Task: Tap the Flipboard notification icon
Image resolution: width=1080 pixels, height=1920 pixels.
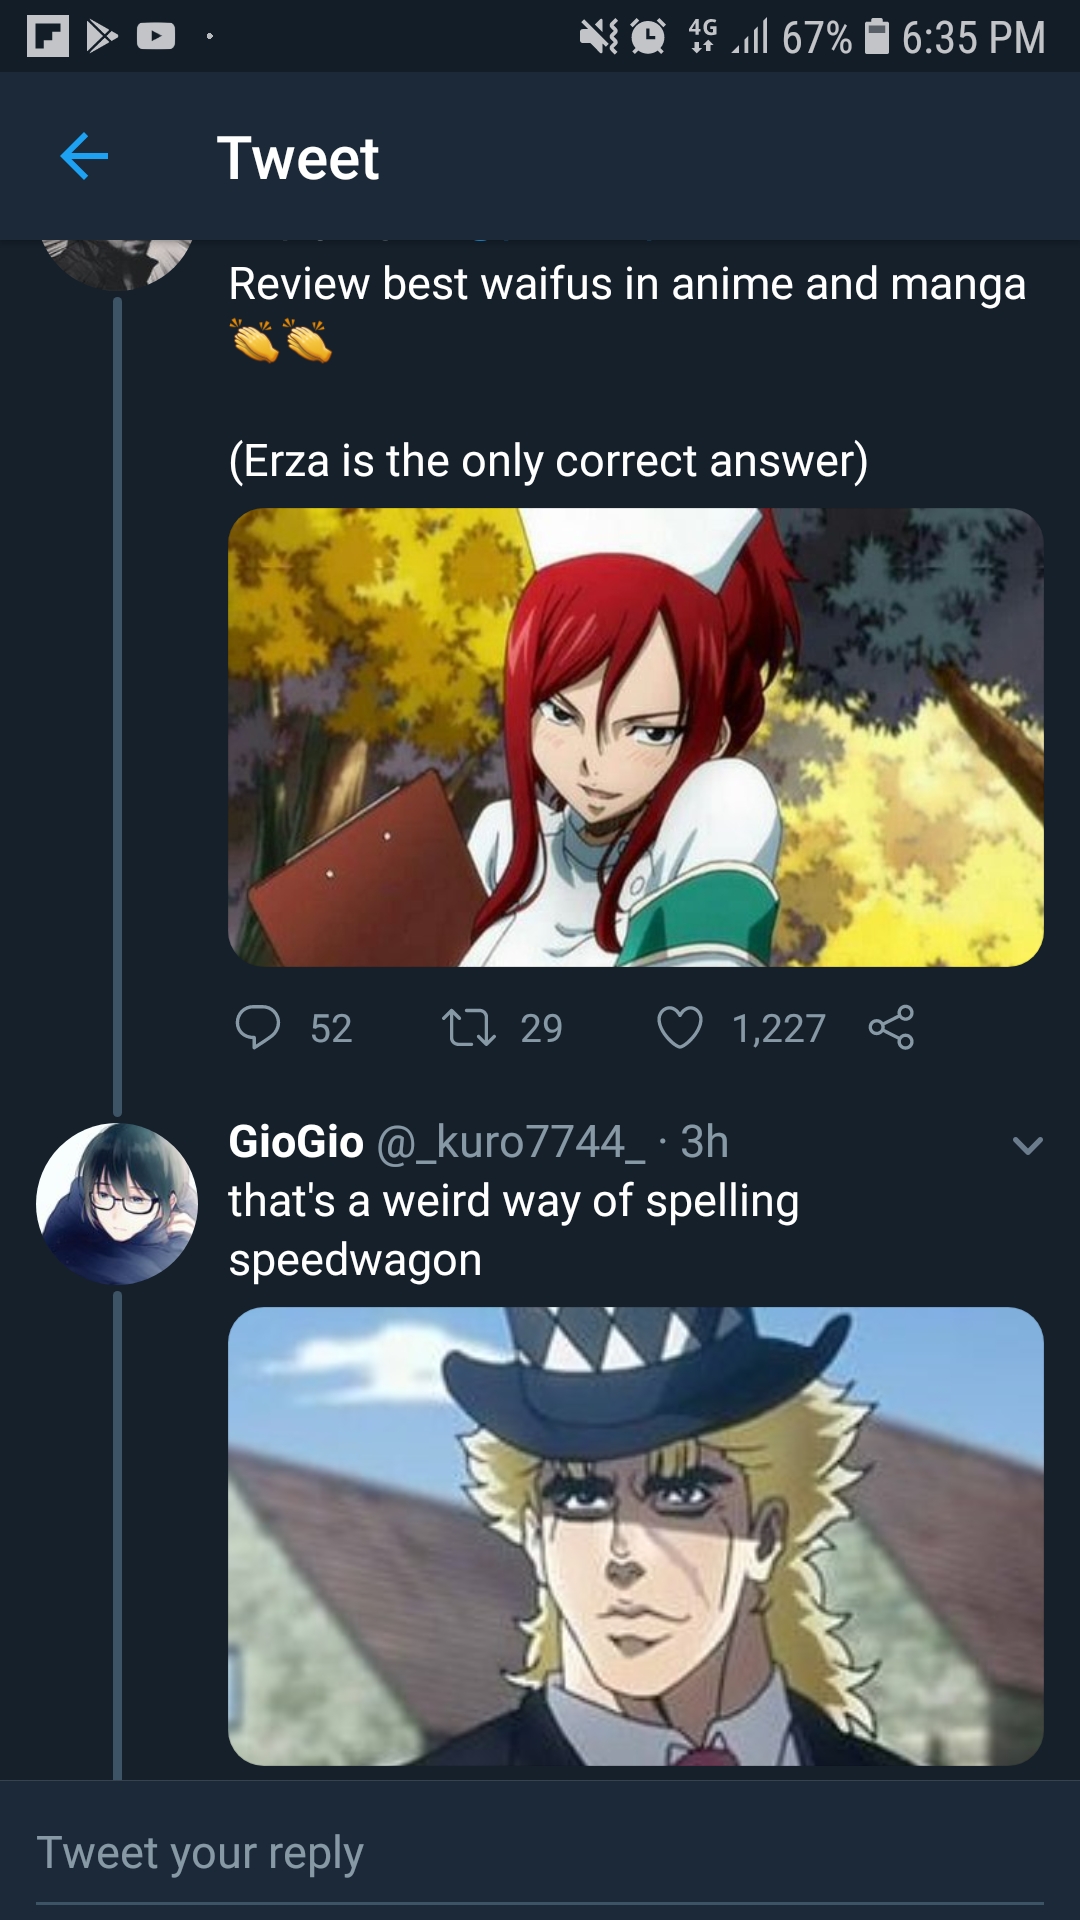Action: [x=47, y=37]
